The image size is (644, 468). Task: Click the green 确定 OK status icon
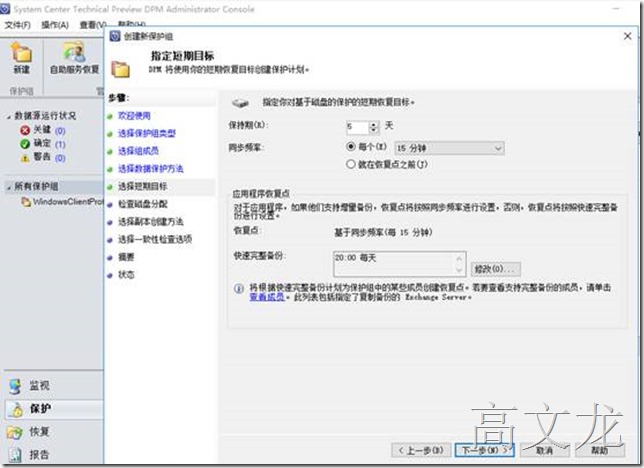coord(25,144)
